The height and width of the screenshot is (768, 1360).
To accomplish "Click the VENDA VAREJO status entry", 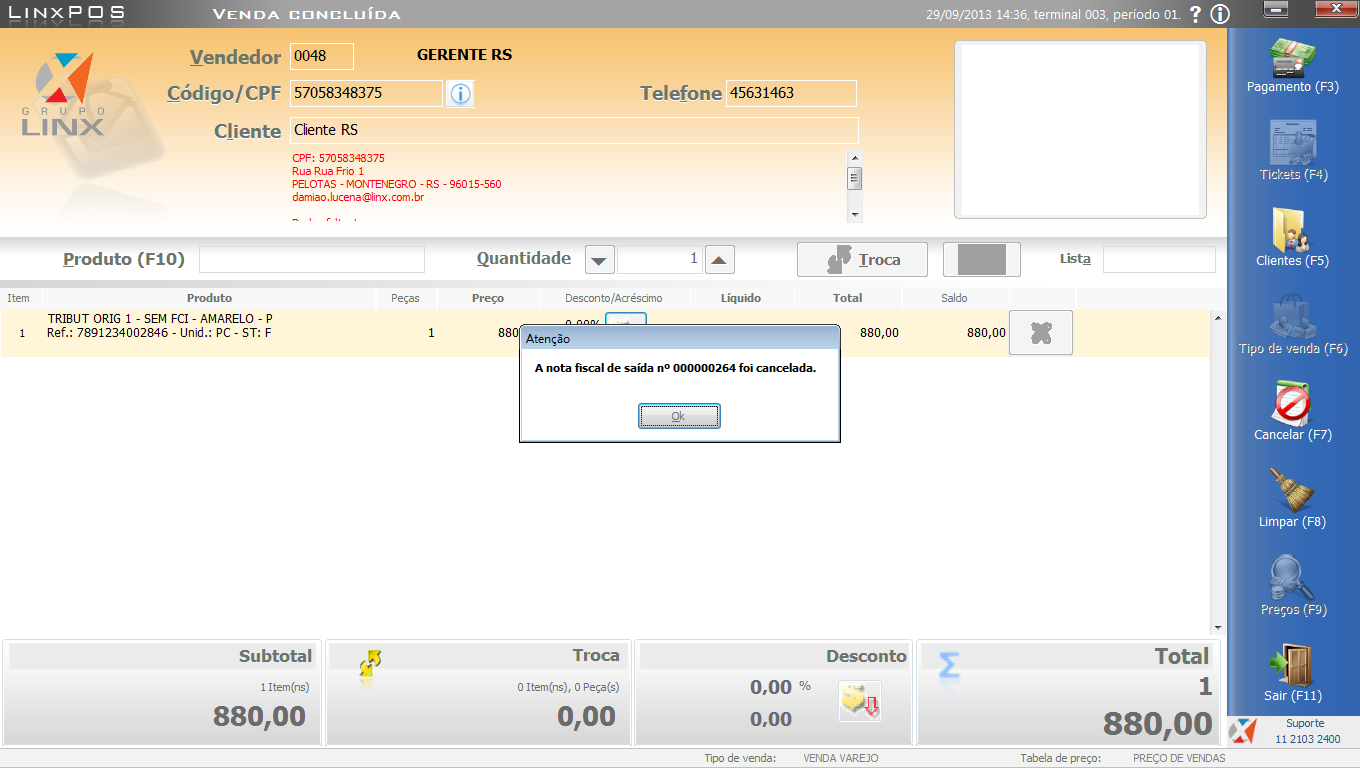I will click(841, 758).
